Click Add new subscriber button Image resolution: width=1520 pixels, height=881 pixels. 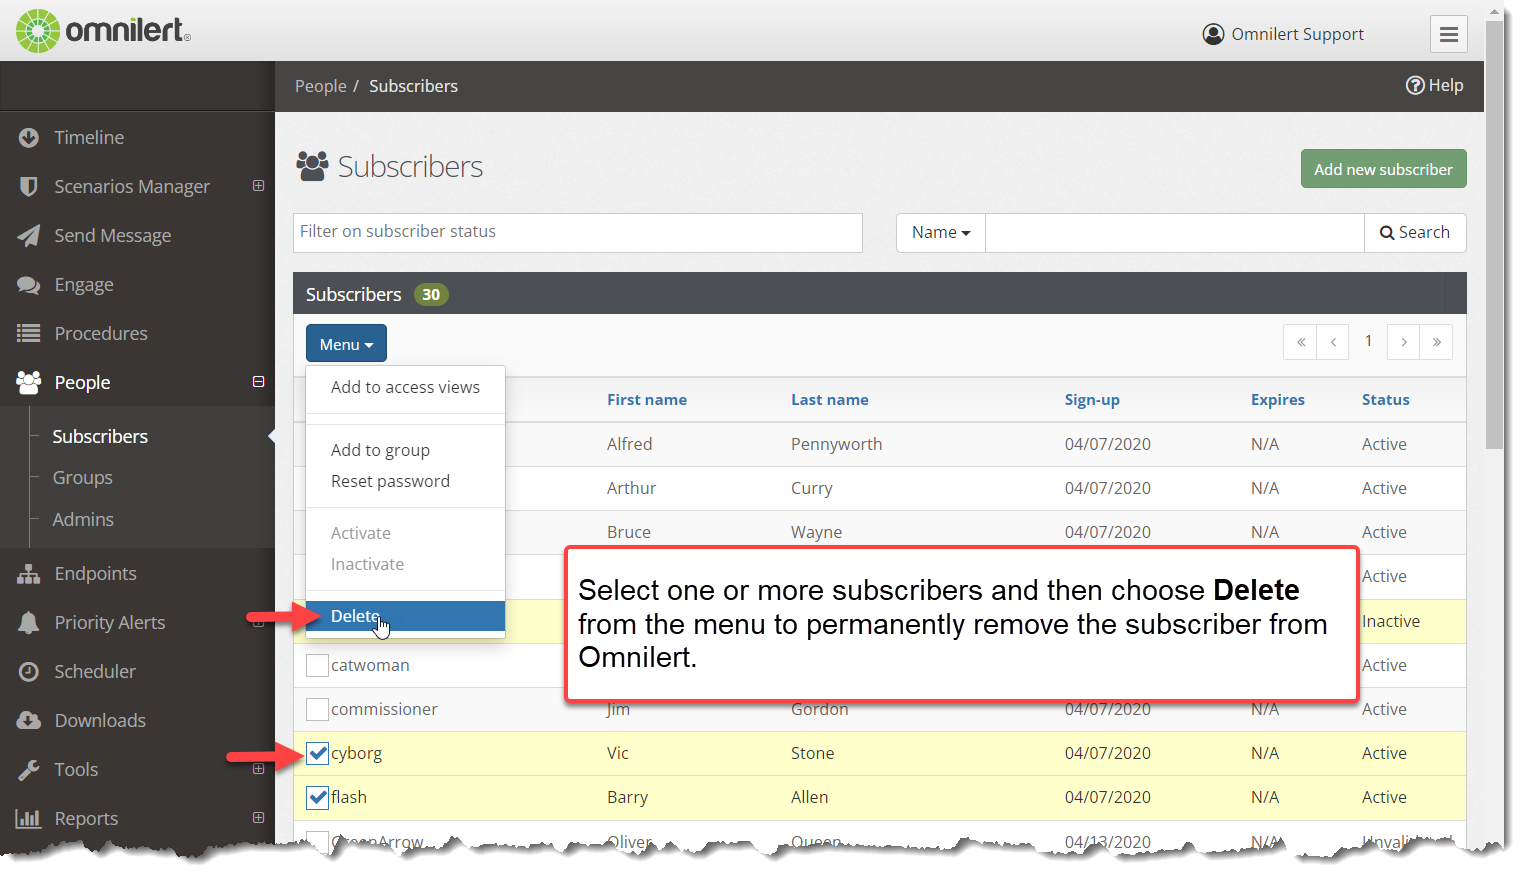pyautogui.click(x=1383, y=169)
